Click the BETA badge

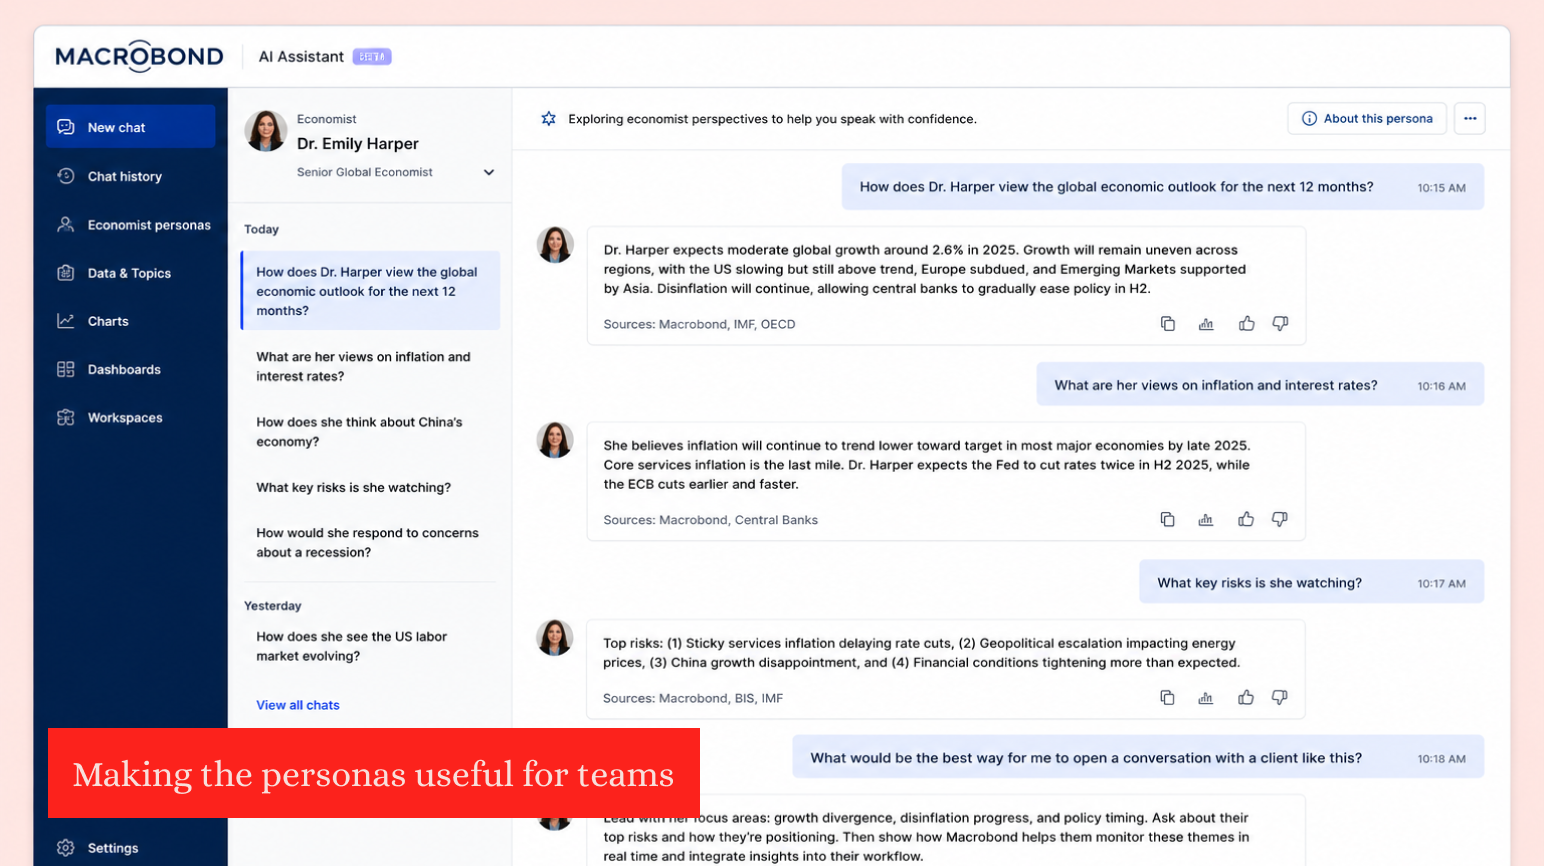(372, 57)
